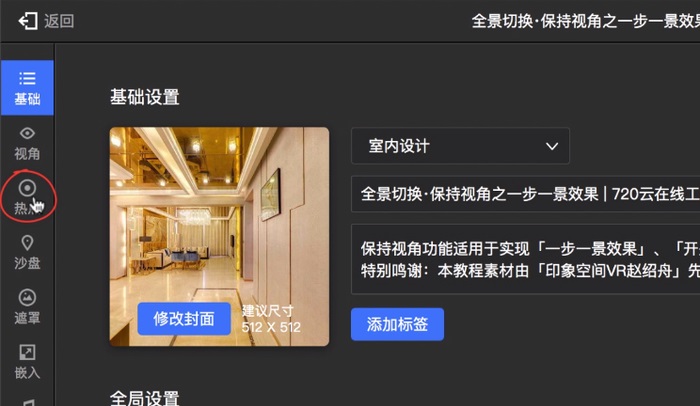Click the music note icon at sidebar bottom
700x406 pixels.
pyautogui.click(x=28, y=402)
